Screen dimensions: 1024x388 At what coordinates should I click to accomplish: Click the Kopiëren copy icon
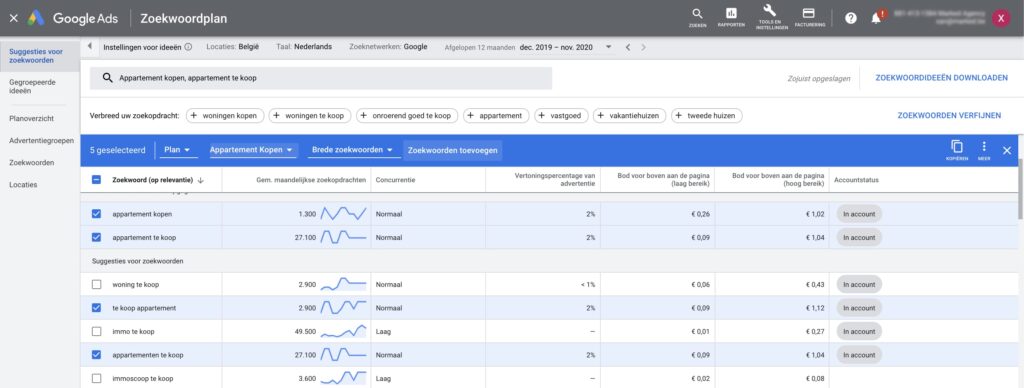point(957,150)
